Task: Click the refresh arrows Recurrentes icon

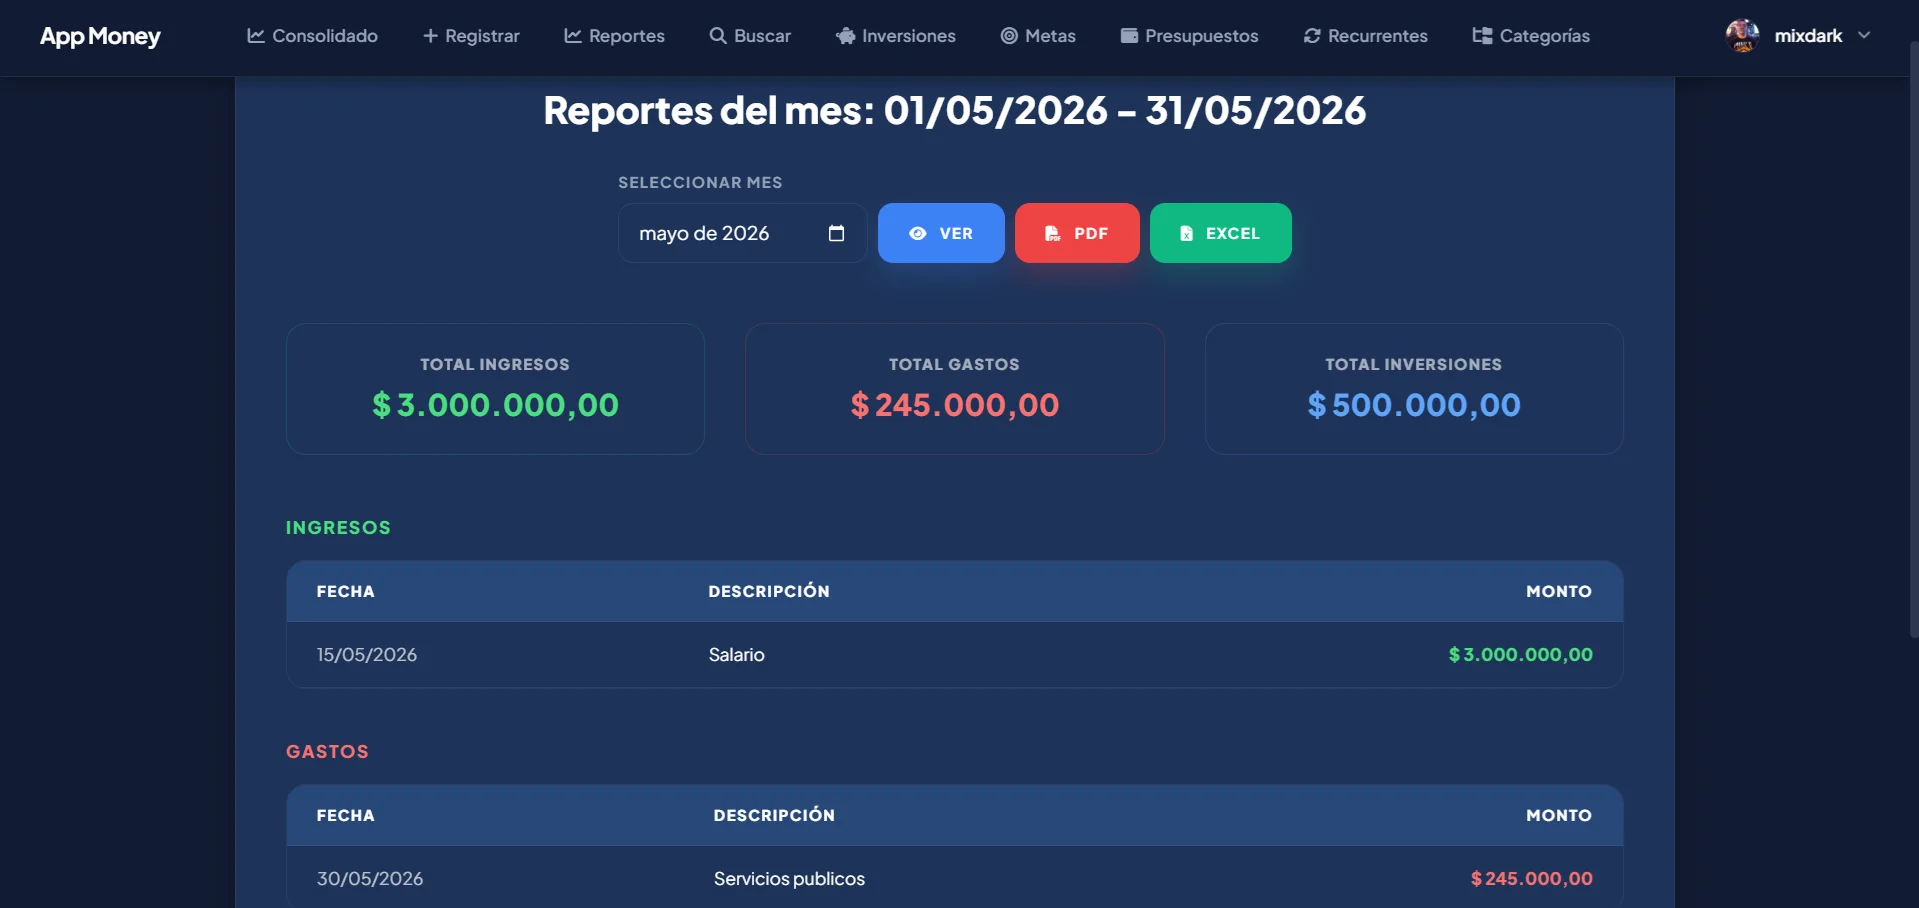Action: (1312, 36)
